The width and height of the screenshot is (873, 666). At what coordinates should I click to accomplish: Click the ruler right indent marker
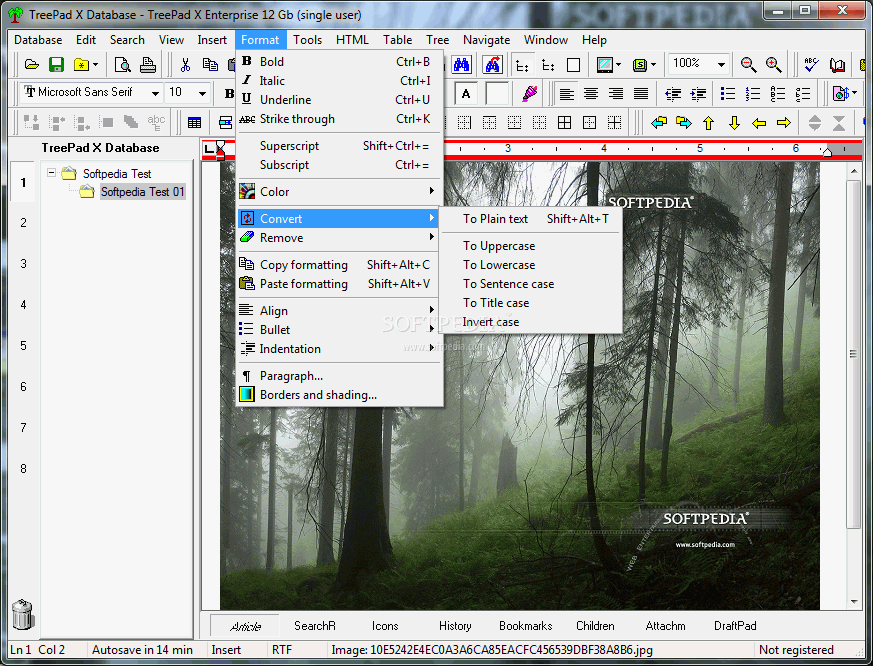(x=827, y=151)
